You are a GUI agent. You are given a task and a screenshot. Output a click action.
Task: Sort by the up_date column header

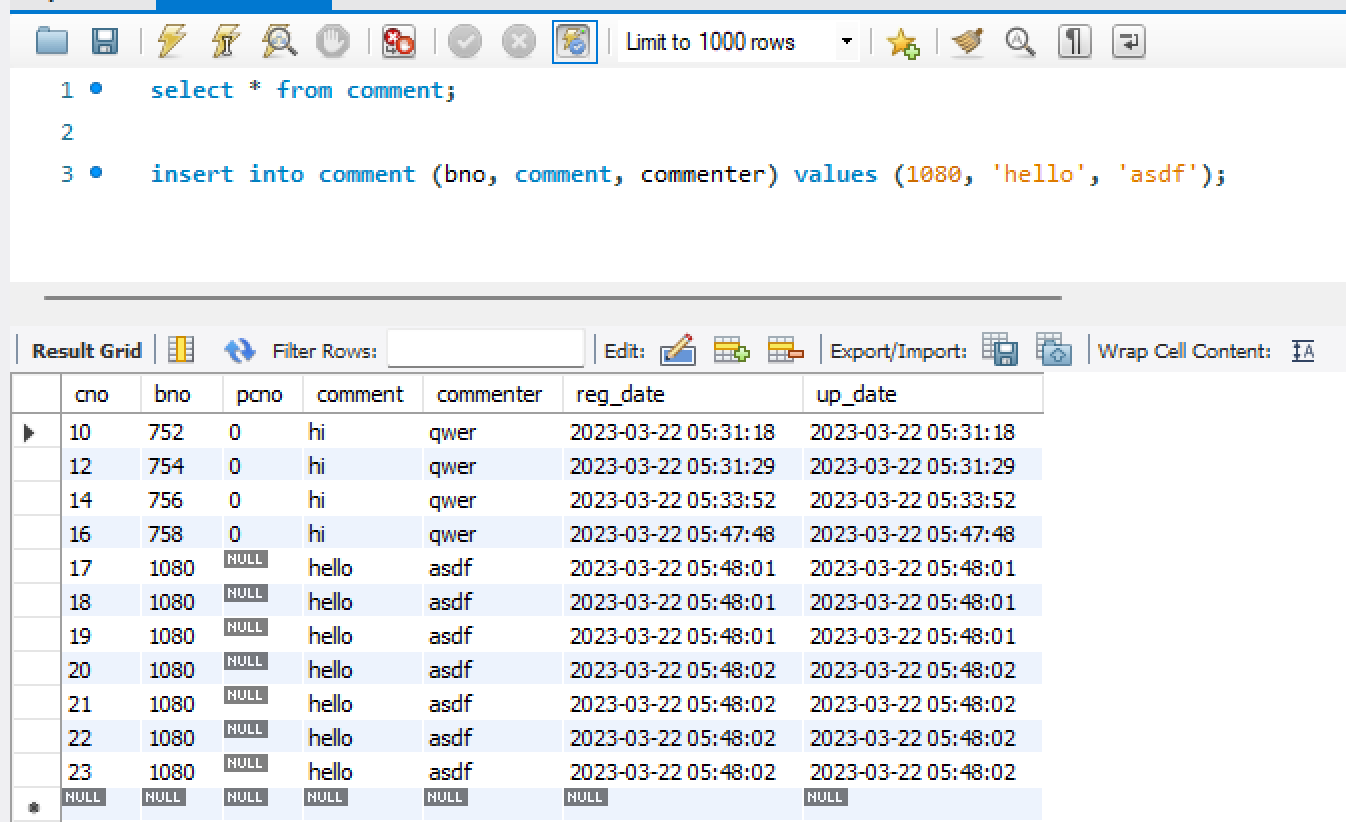point(922,394)
